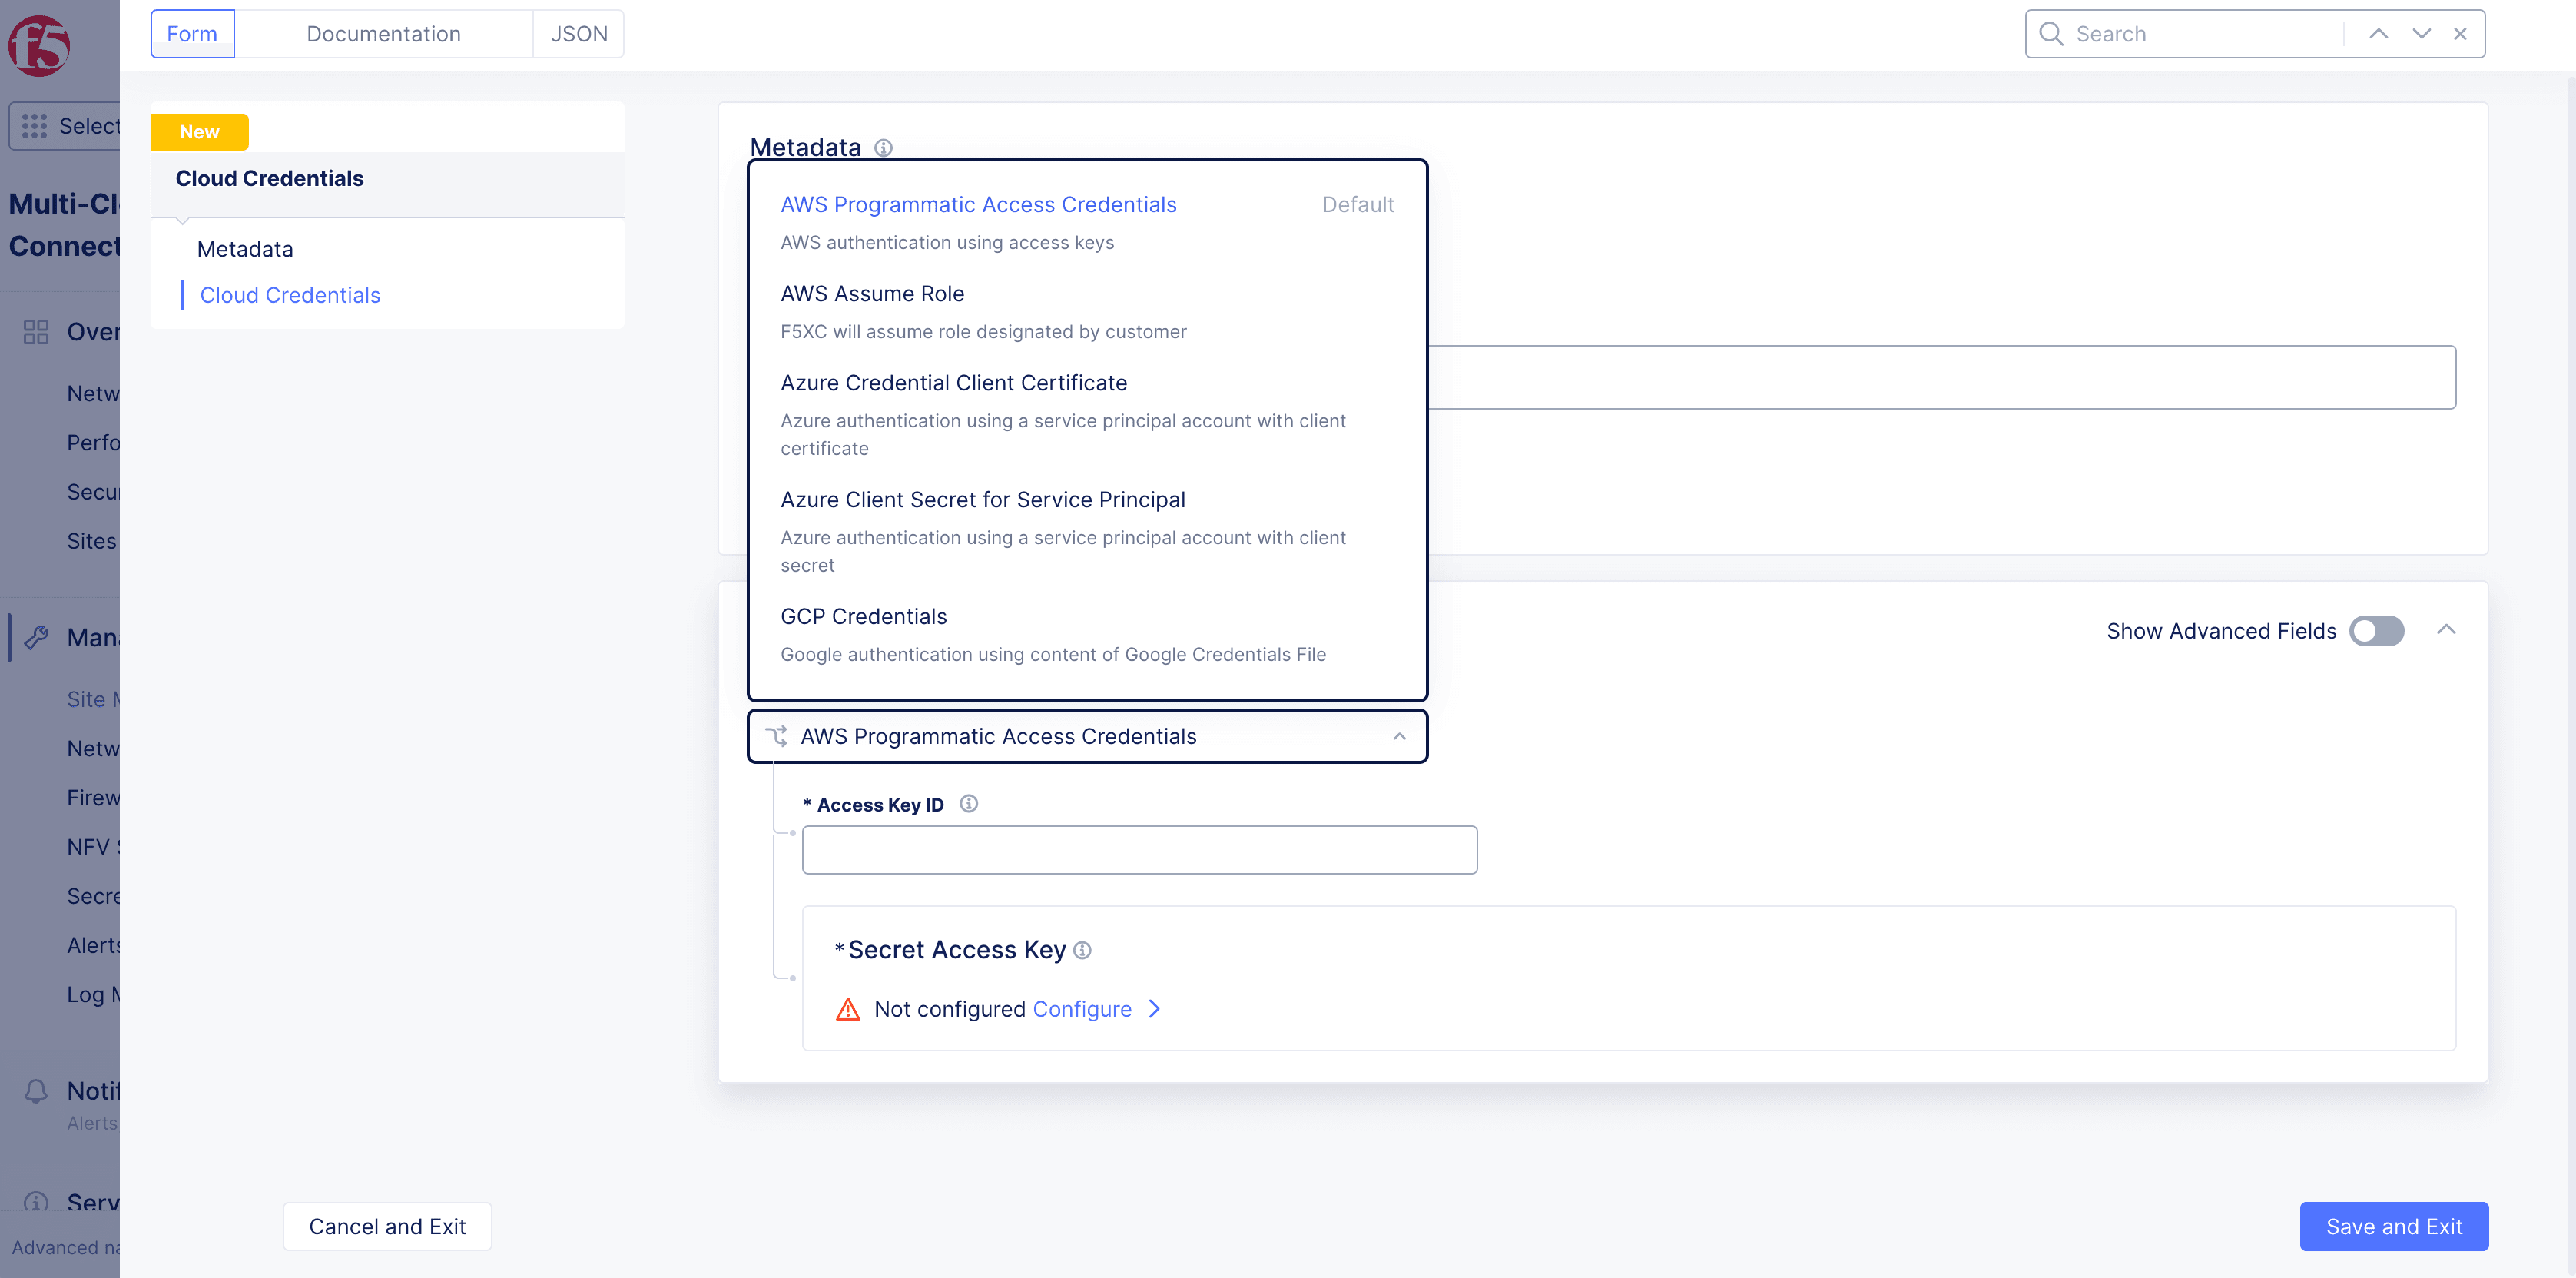Click the search magnifier icon
The image size is (2576, 1278).
(2051, 34)
